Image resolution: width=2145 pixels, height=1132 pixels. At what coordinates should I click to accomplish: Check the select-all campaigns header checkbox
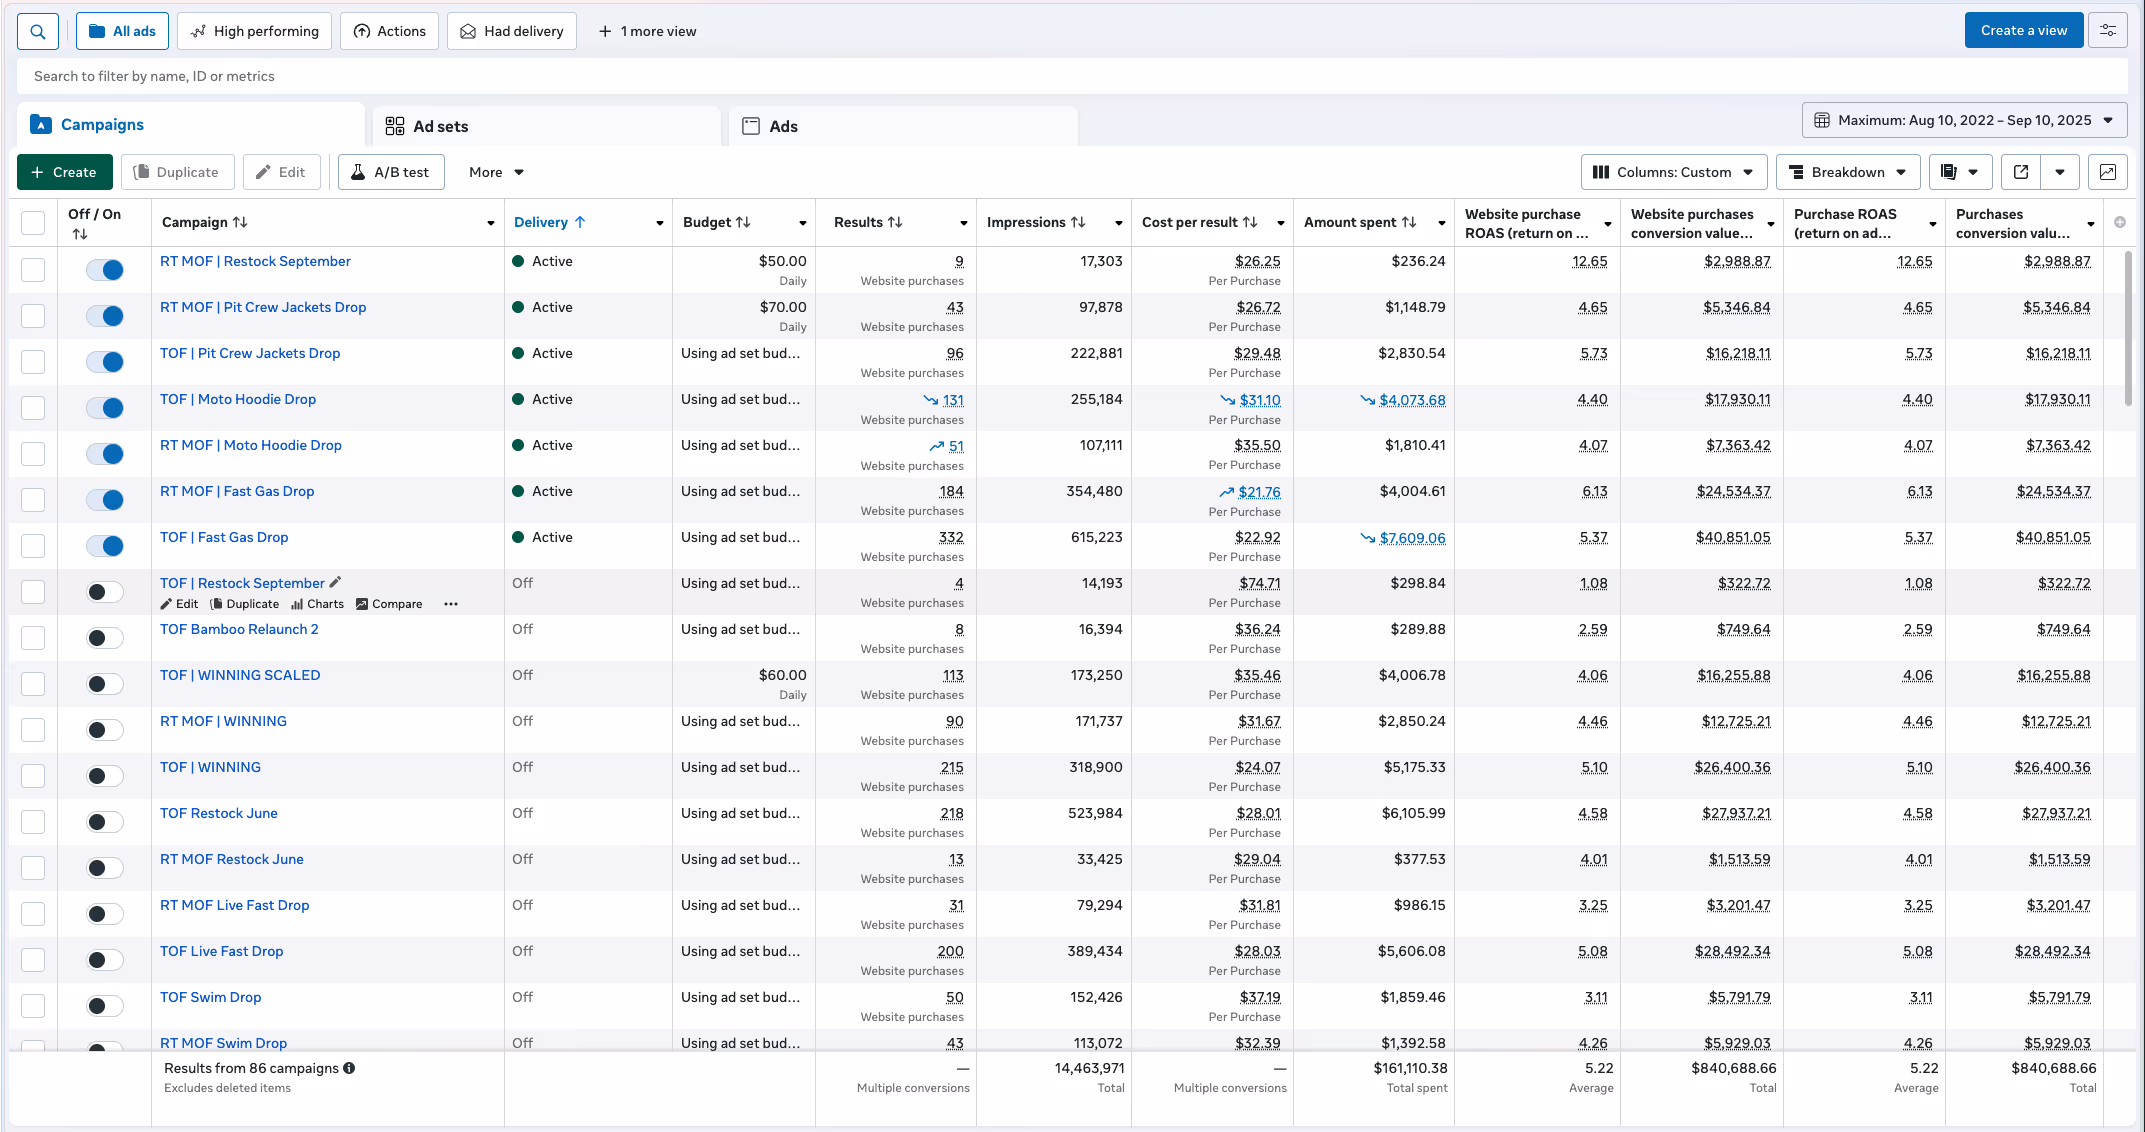coord(33,222)
